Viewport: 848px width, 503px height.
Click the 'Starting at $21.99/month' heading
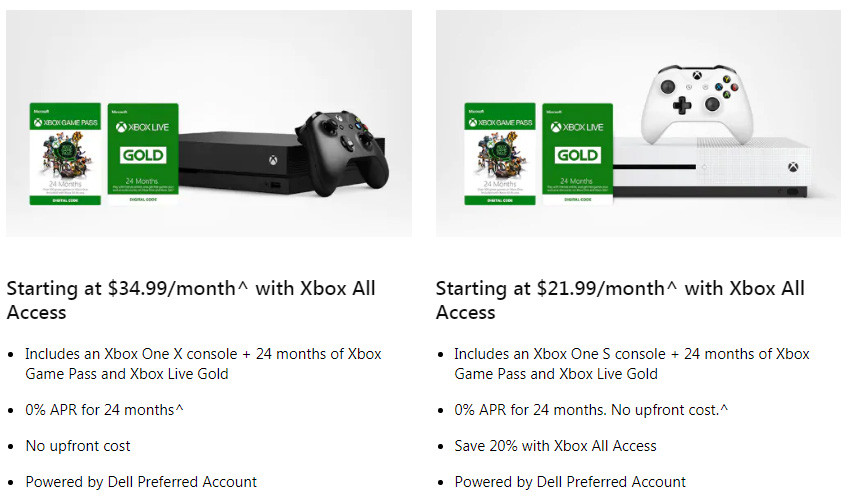[620, 300]
